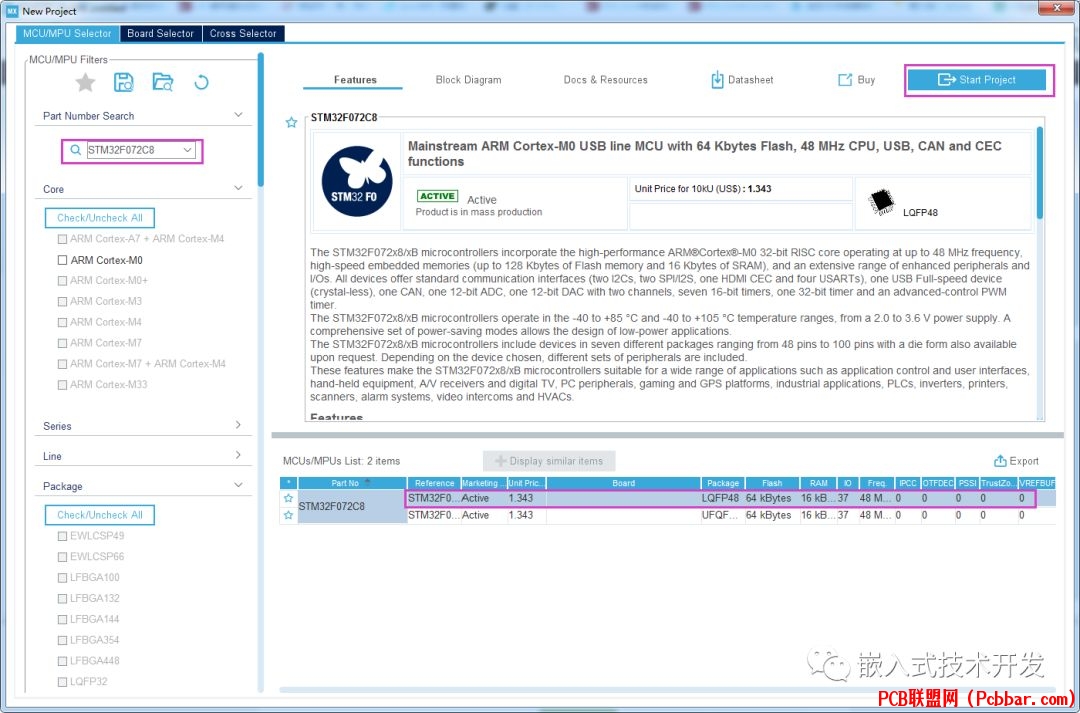Collapse the Part Number Search section
The width and height of the screenshot is (1080, 713).
tap(238, 115)
